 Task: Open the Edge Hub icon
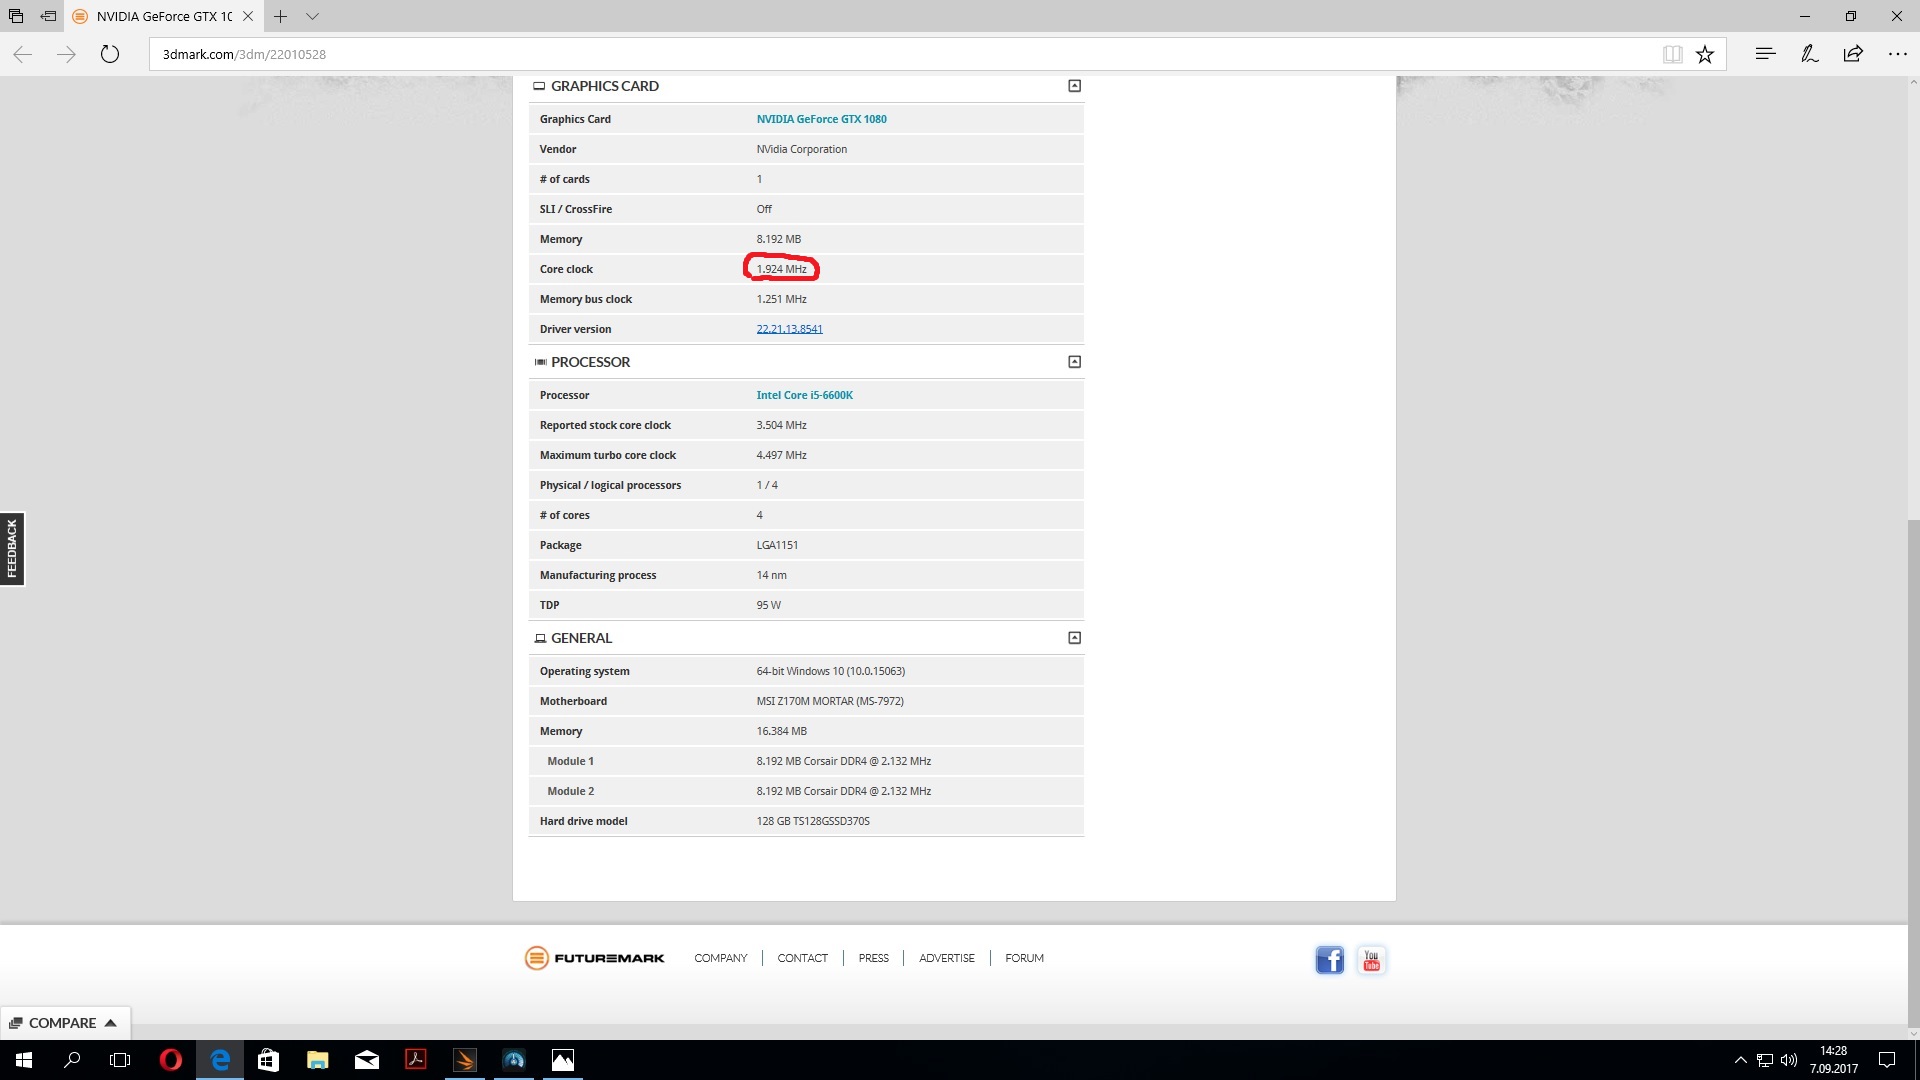point(1765,54)
